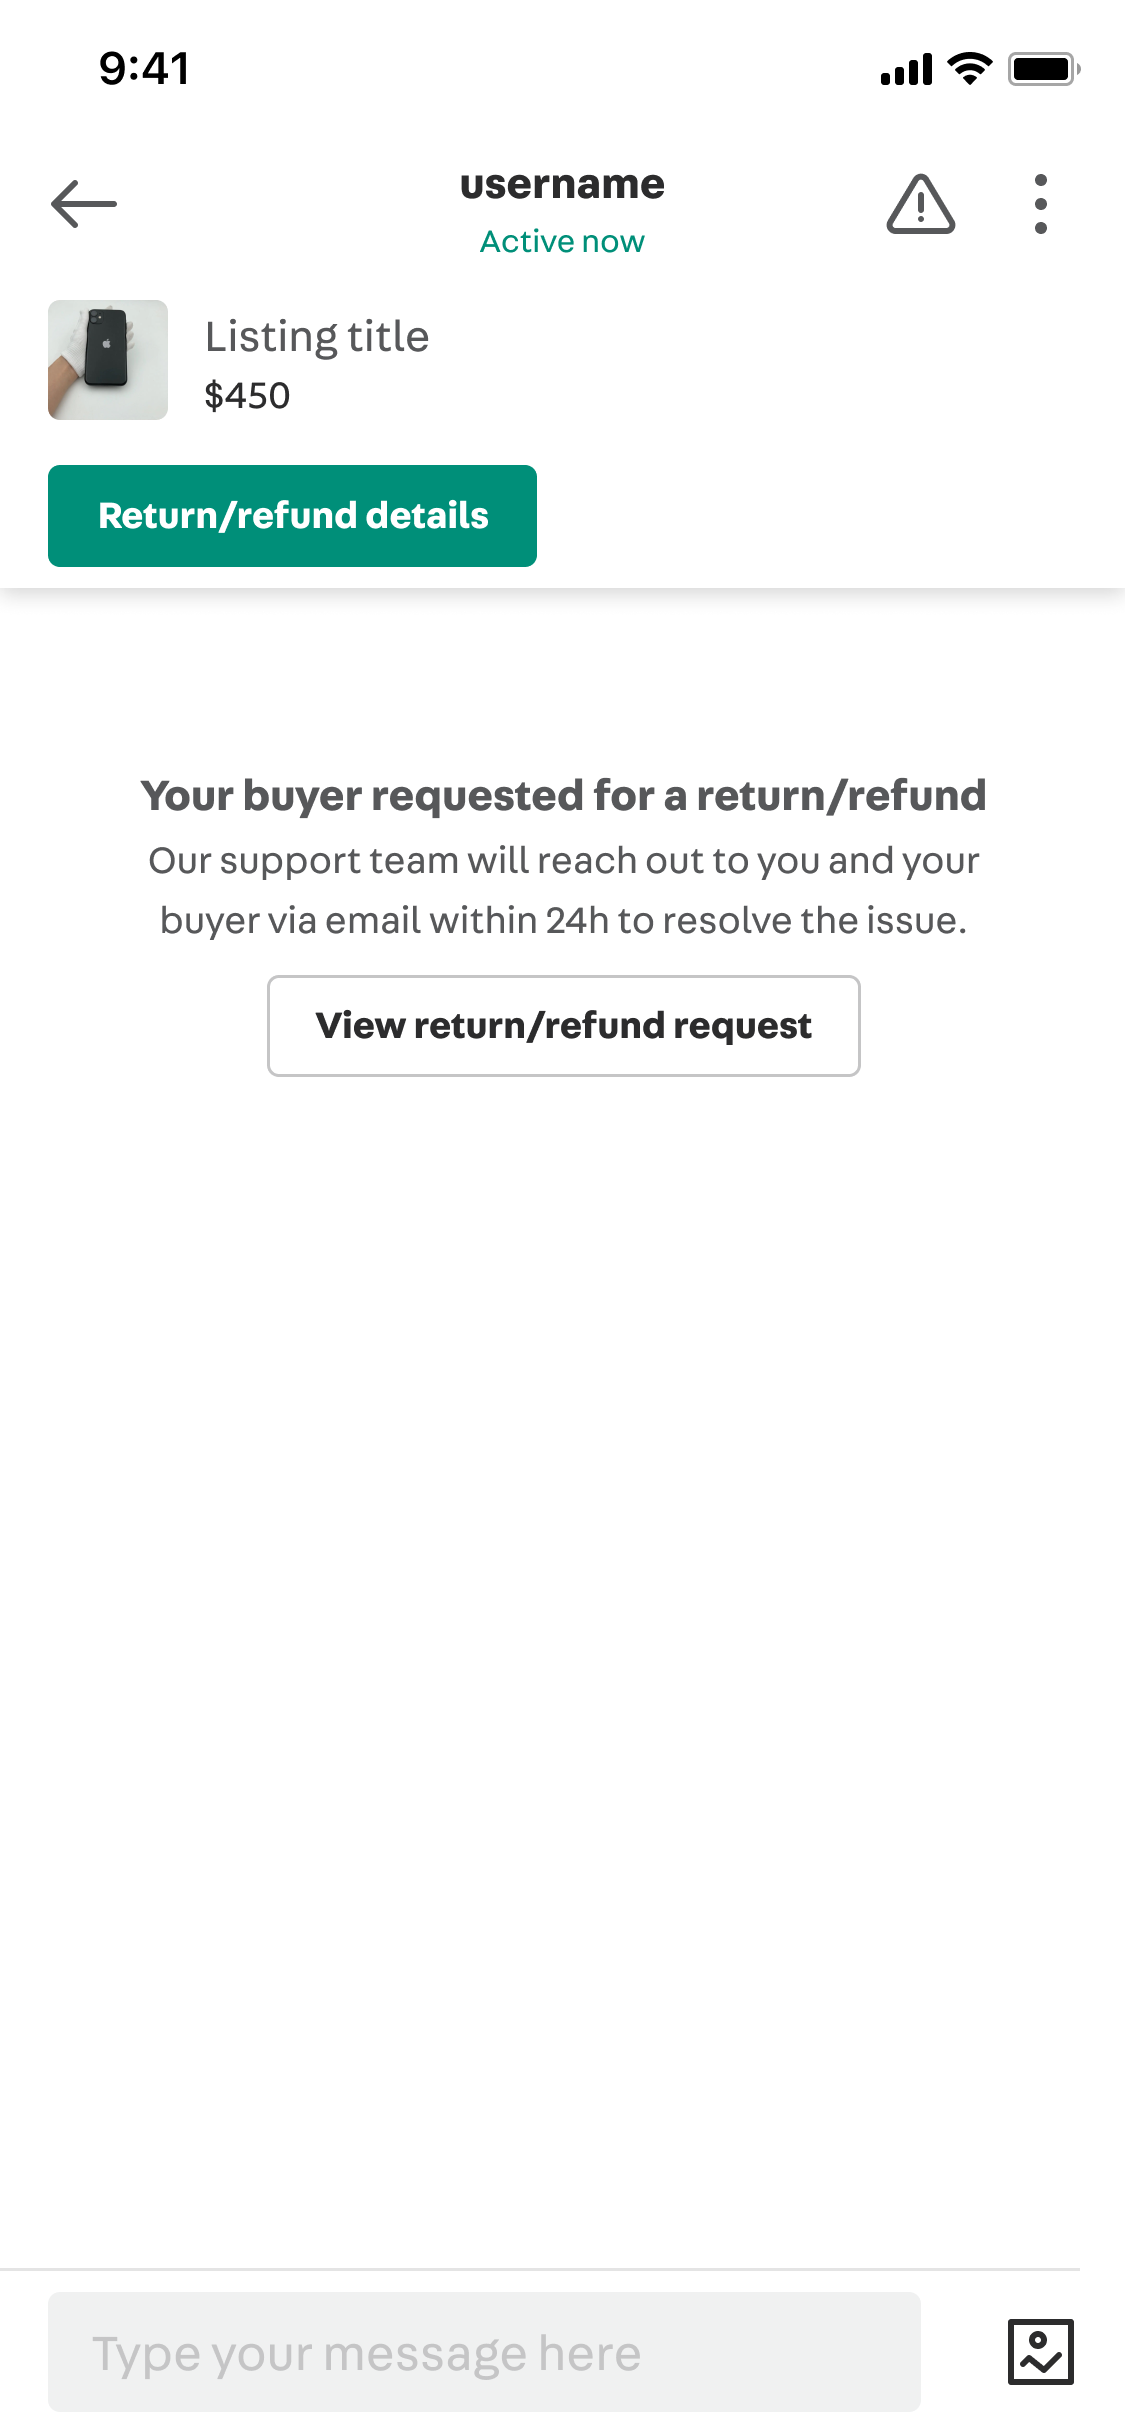
Task: Focus the 'Type your message here' field
Action: point(484,2352)
